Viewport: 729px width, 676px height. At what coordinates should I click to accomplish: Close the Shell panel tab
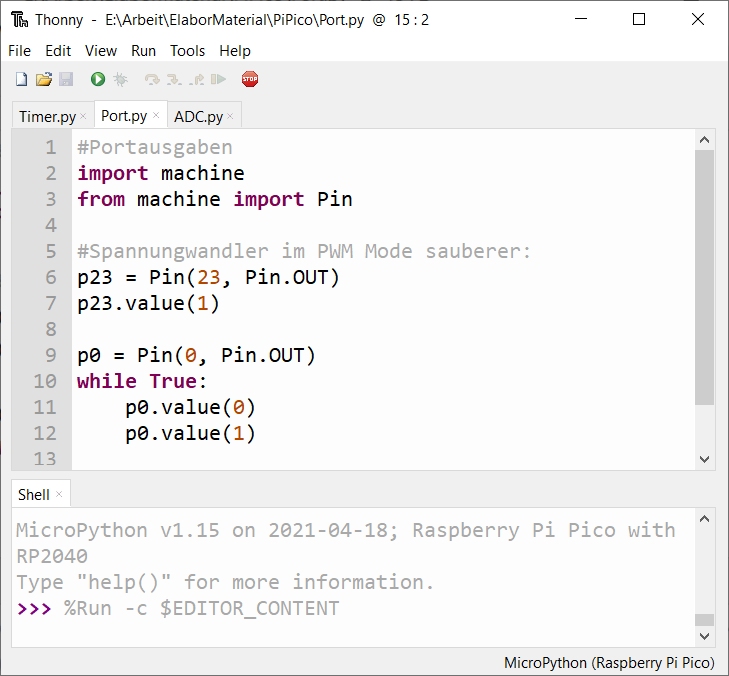coord(59,495)
